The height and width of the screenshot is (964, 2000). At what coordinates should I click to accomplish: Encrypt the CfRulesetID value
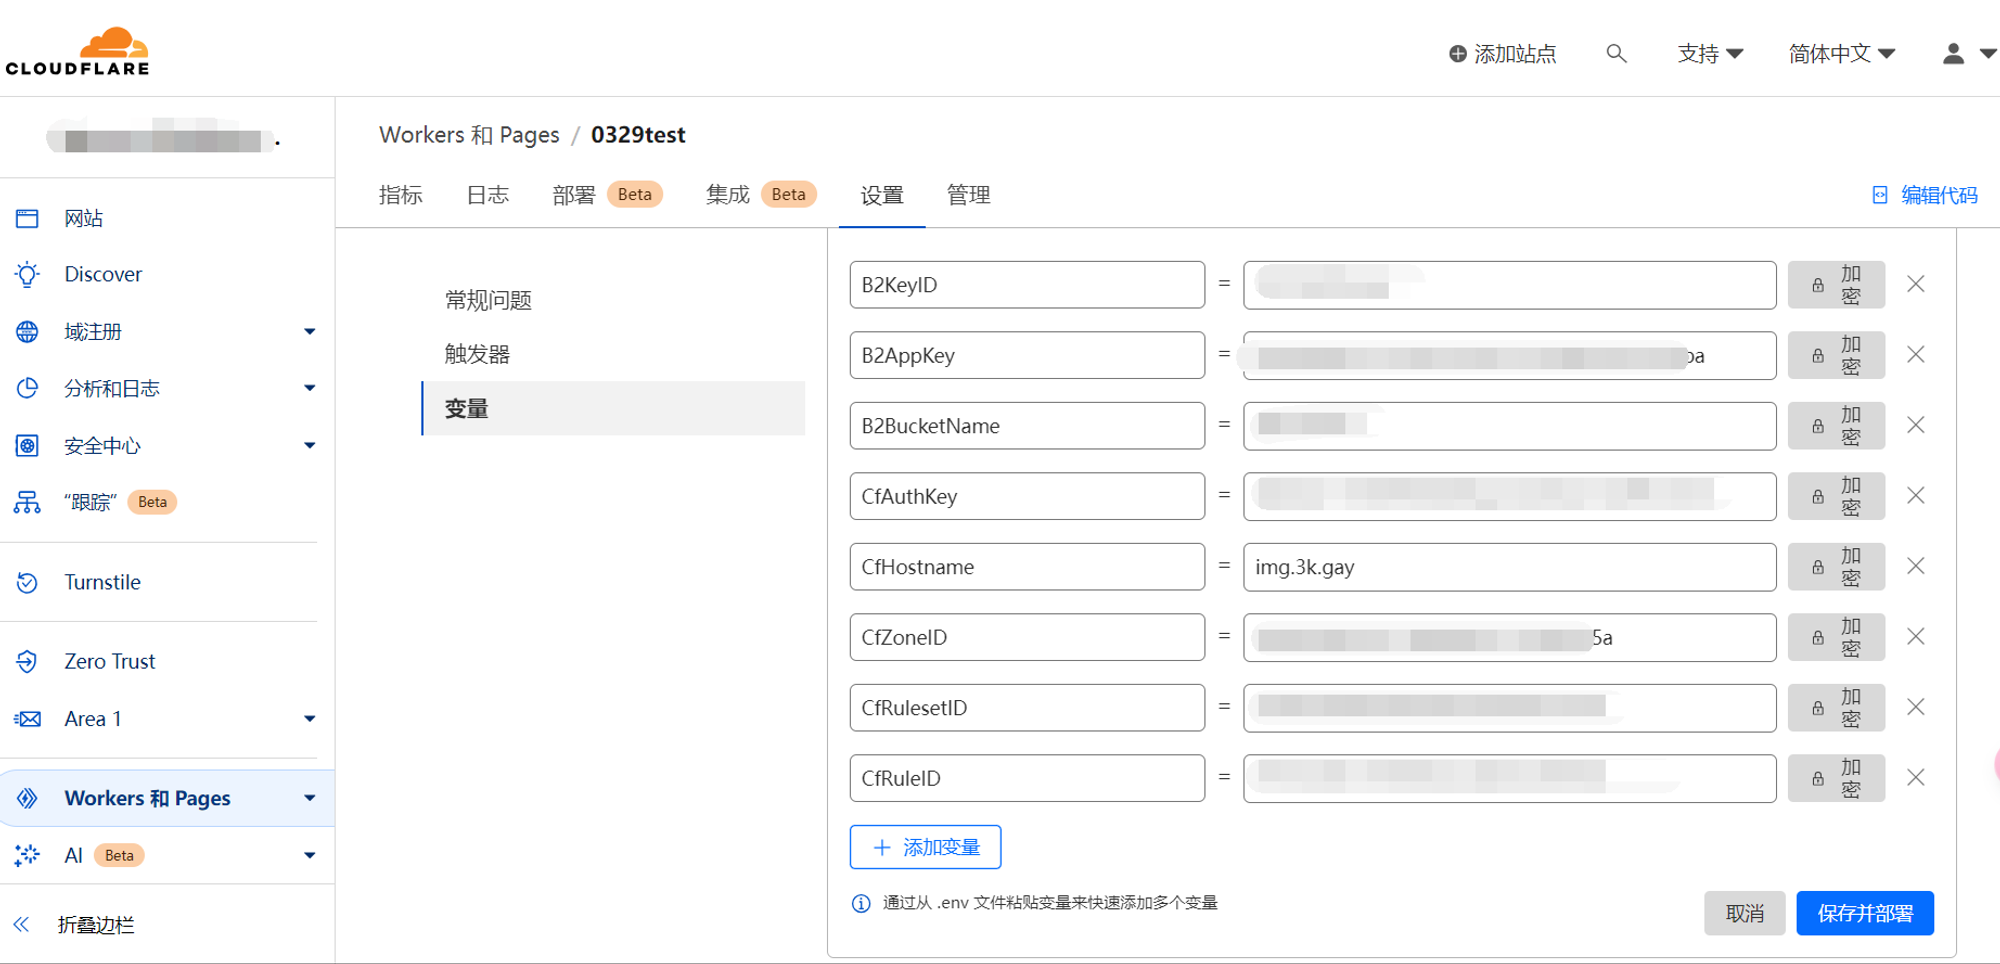coord(1836,708)
